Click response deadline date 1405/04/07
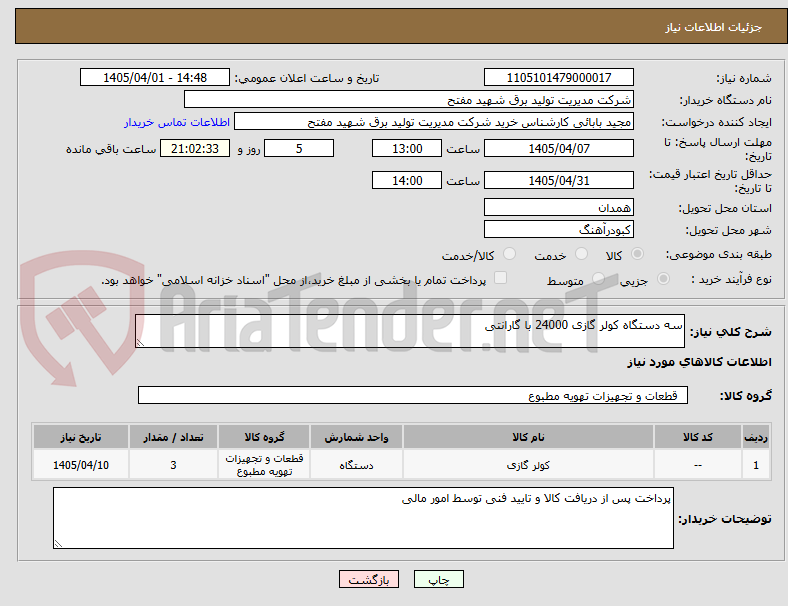Screen dimensions: 788x606 (559, 149)
